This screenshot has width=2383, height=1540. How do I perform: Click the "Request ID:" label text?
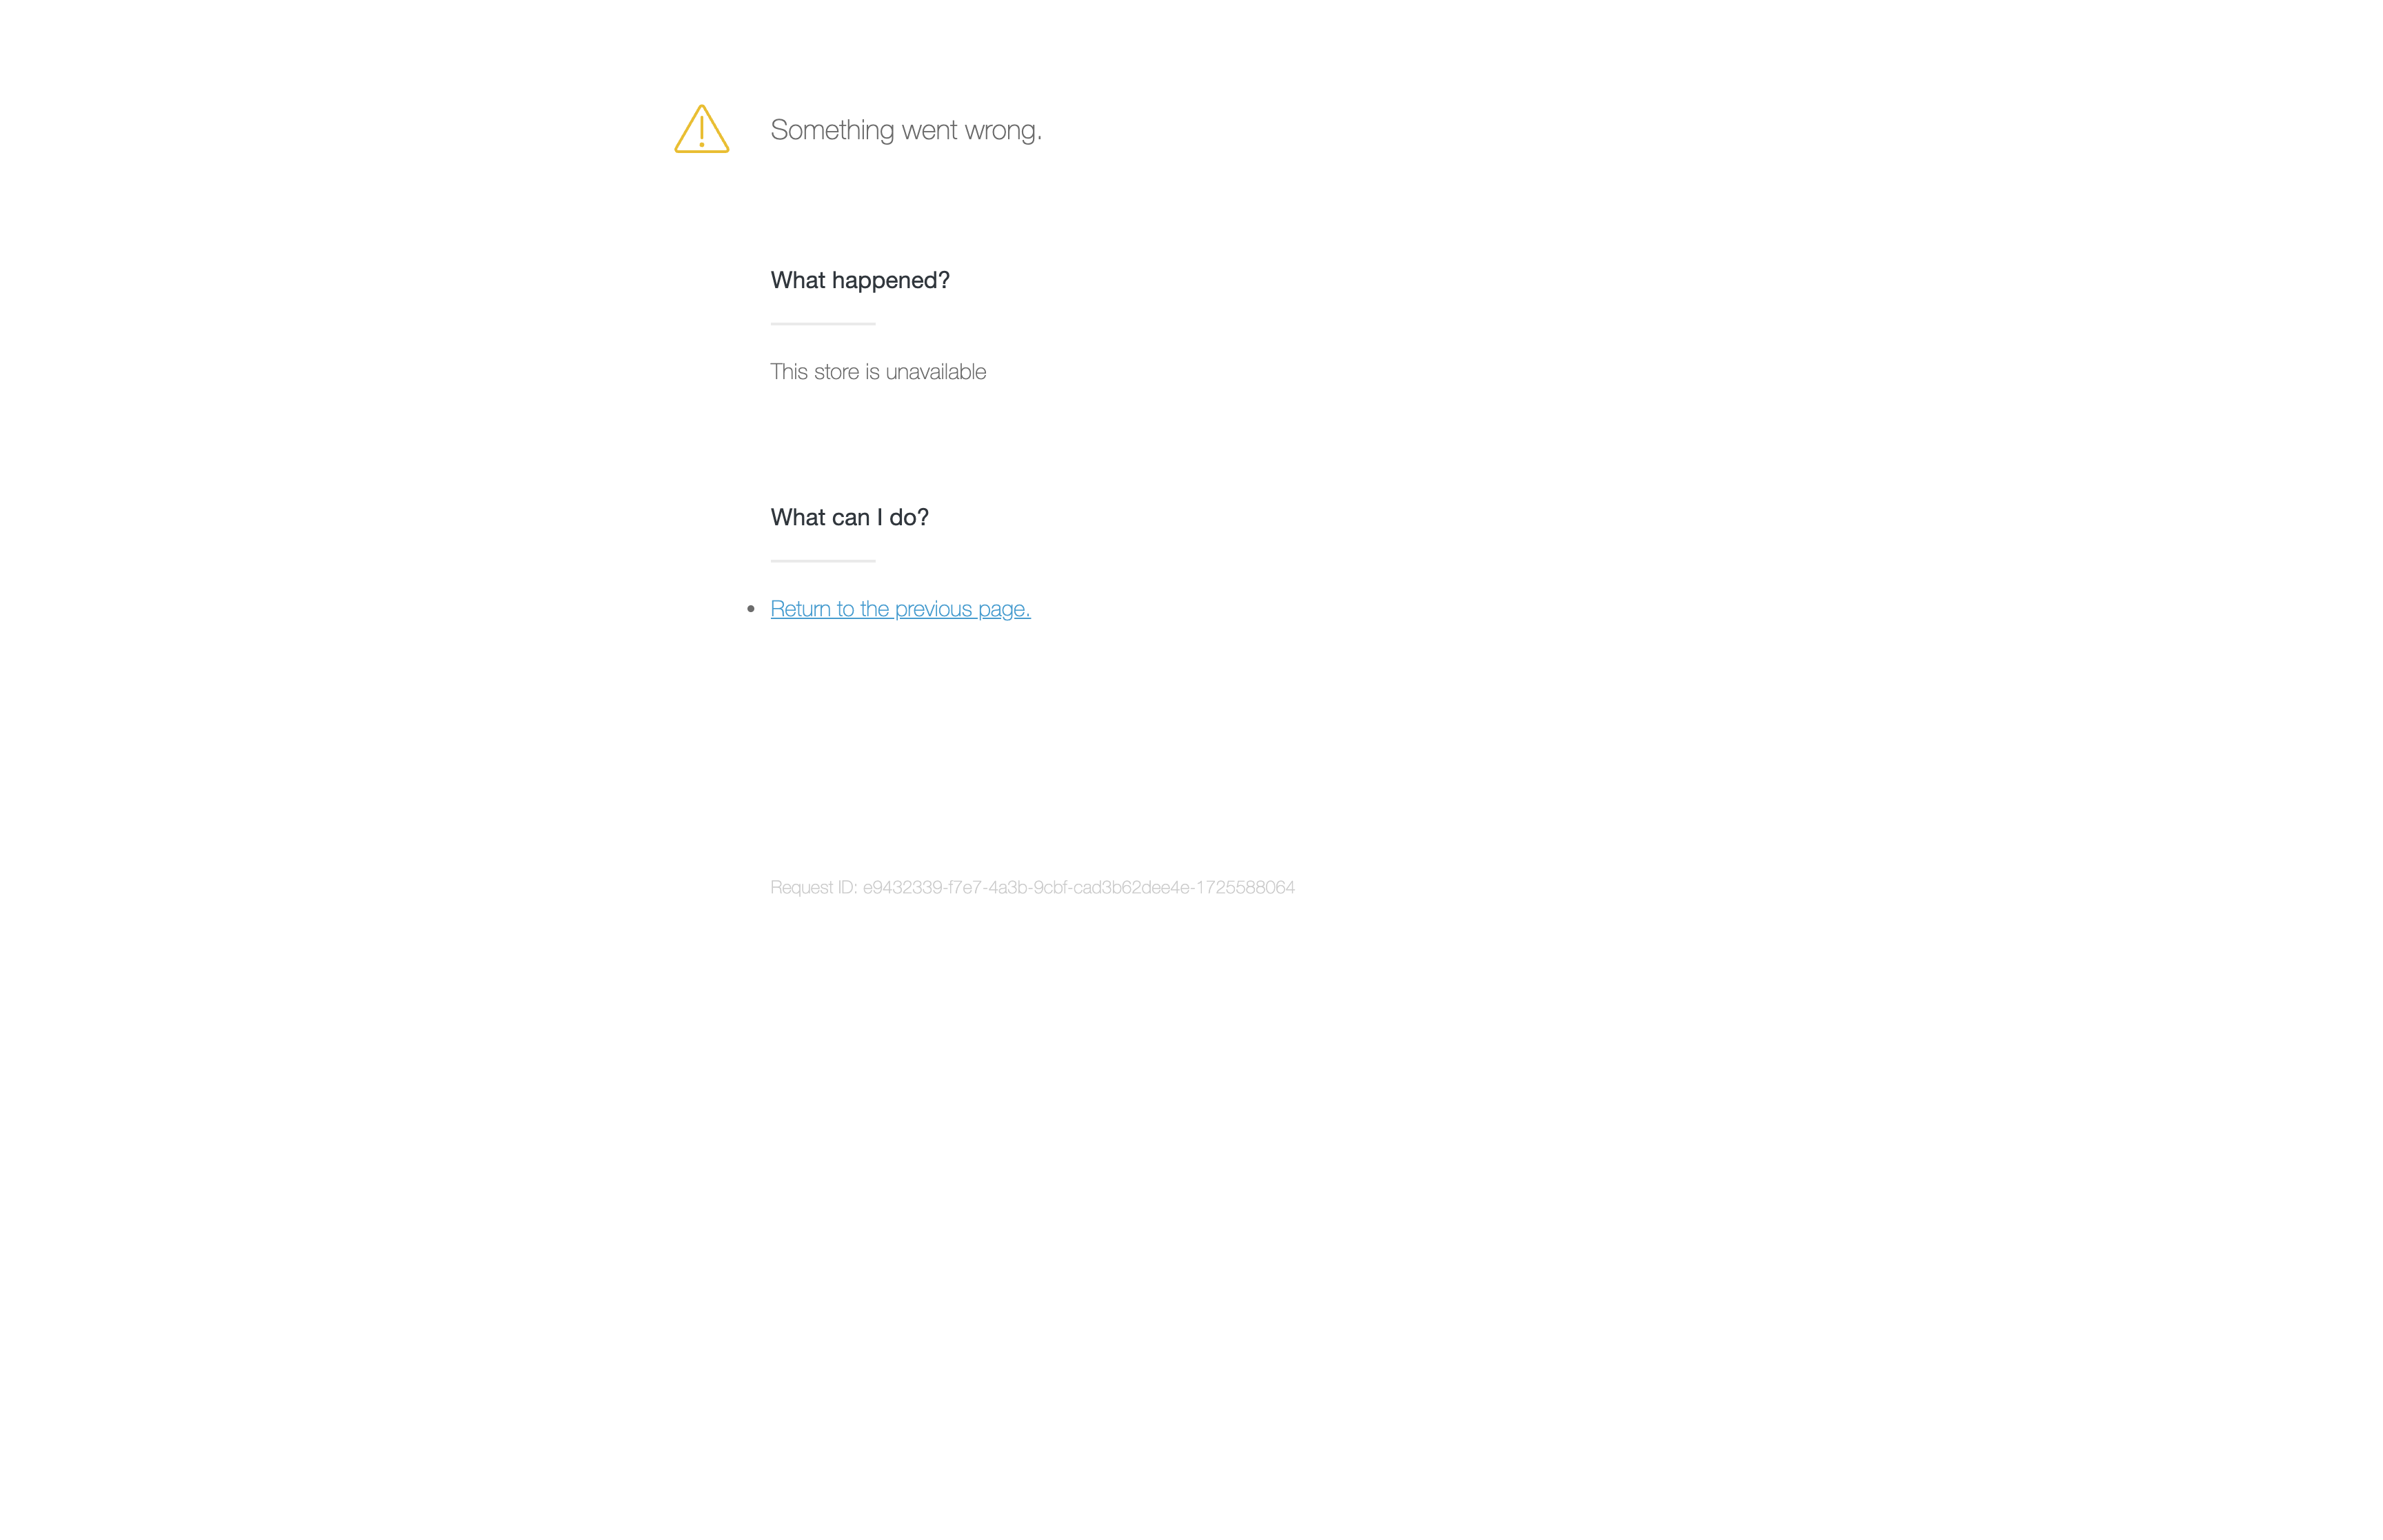point(813,887)
